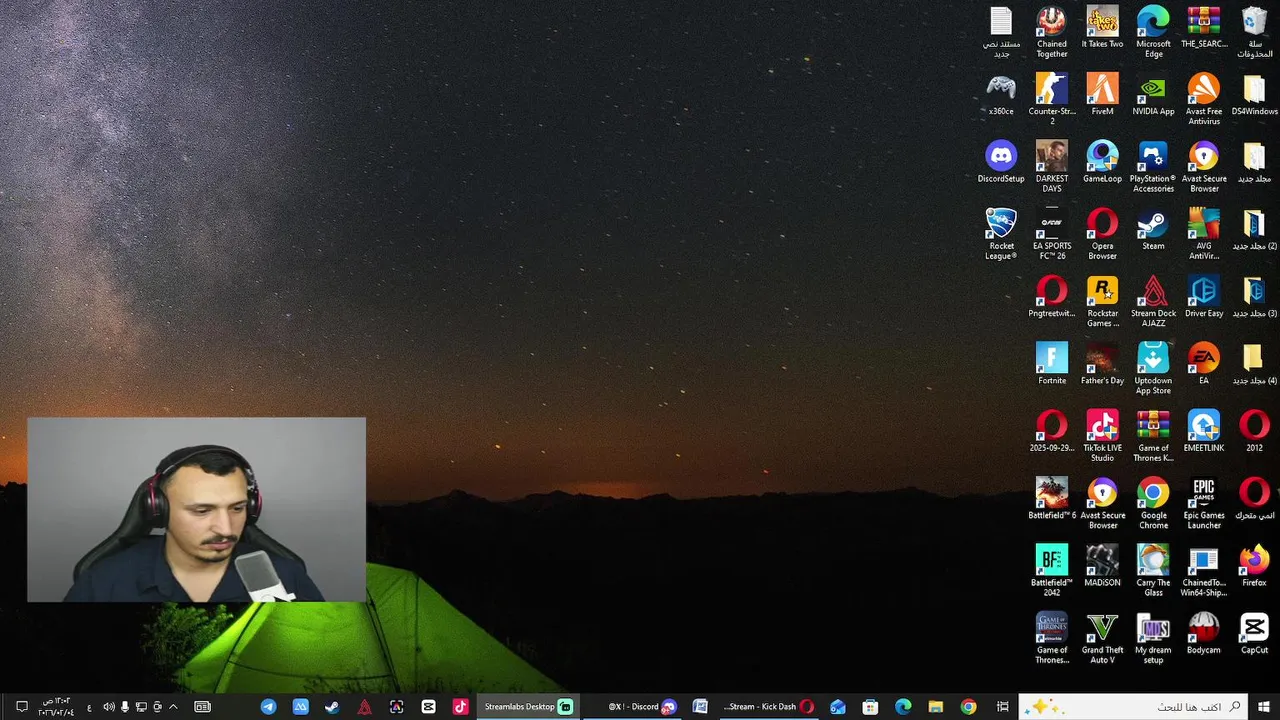Launch the Battlefield 2042 desktop shortcut
This screenshot has height=720, width=1280.
[1051, 570]
